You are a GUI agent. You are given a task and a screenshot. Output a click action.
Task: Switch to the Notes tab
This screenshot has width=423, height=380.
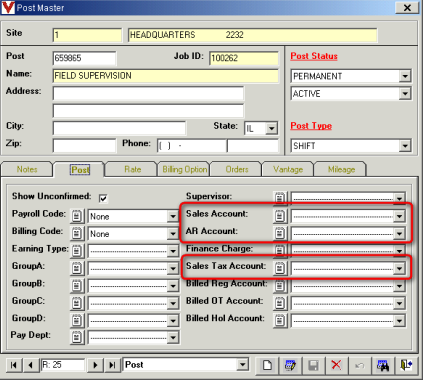[27, 169]
